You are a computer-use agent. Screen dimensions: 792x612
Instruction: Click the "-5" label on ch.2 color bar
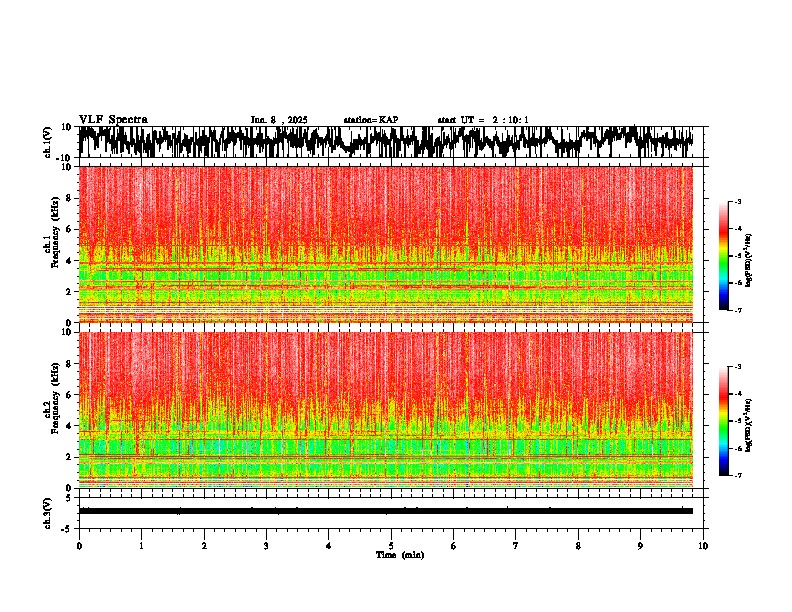pyautogui.click(x=737, y=421)
